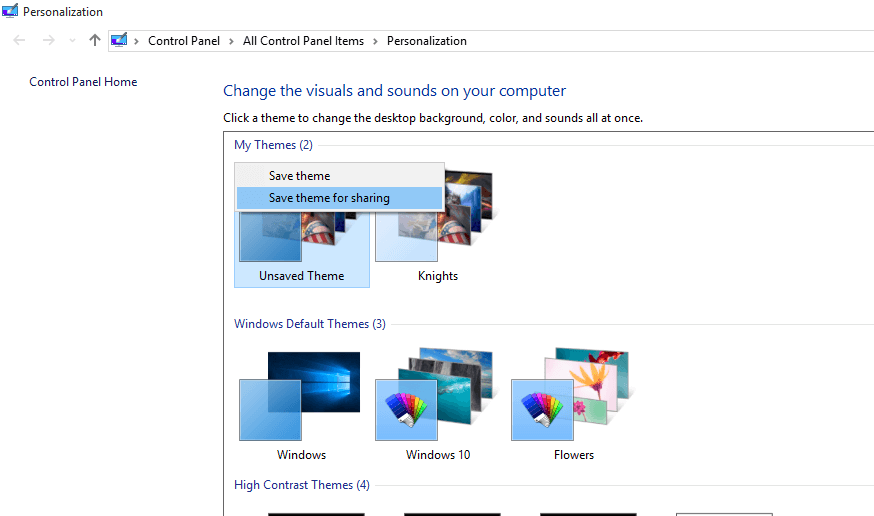The image size is (874, 516).
Task: Click the Unsaved Theme label text
Action: pyautogui.click(x=302, y=276)
